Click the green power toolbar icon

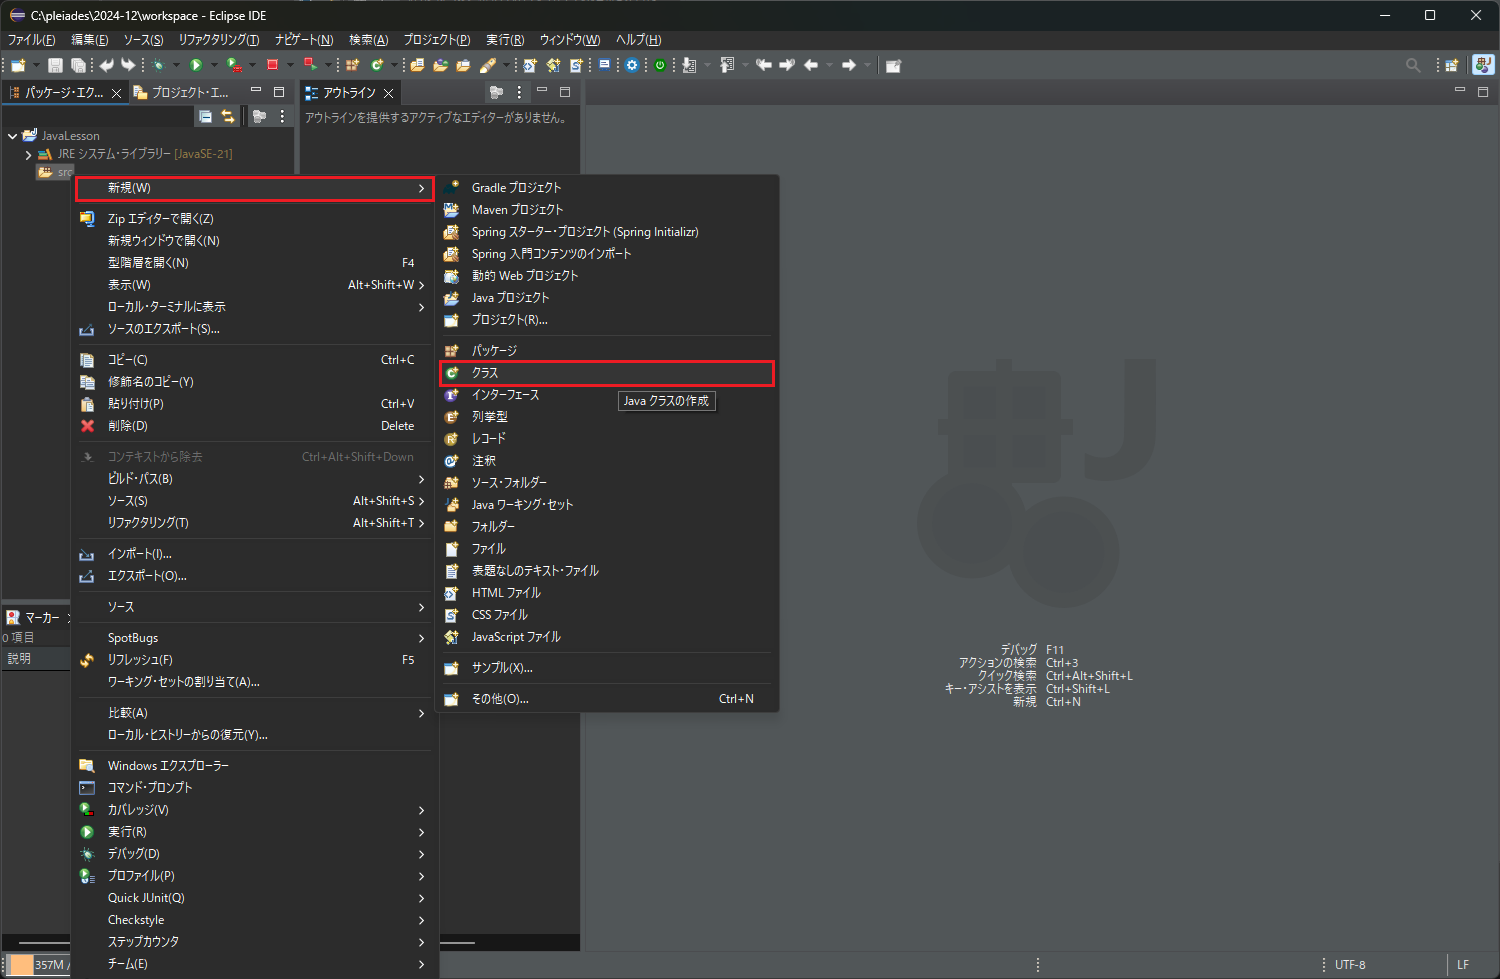[660, 65]
